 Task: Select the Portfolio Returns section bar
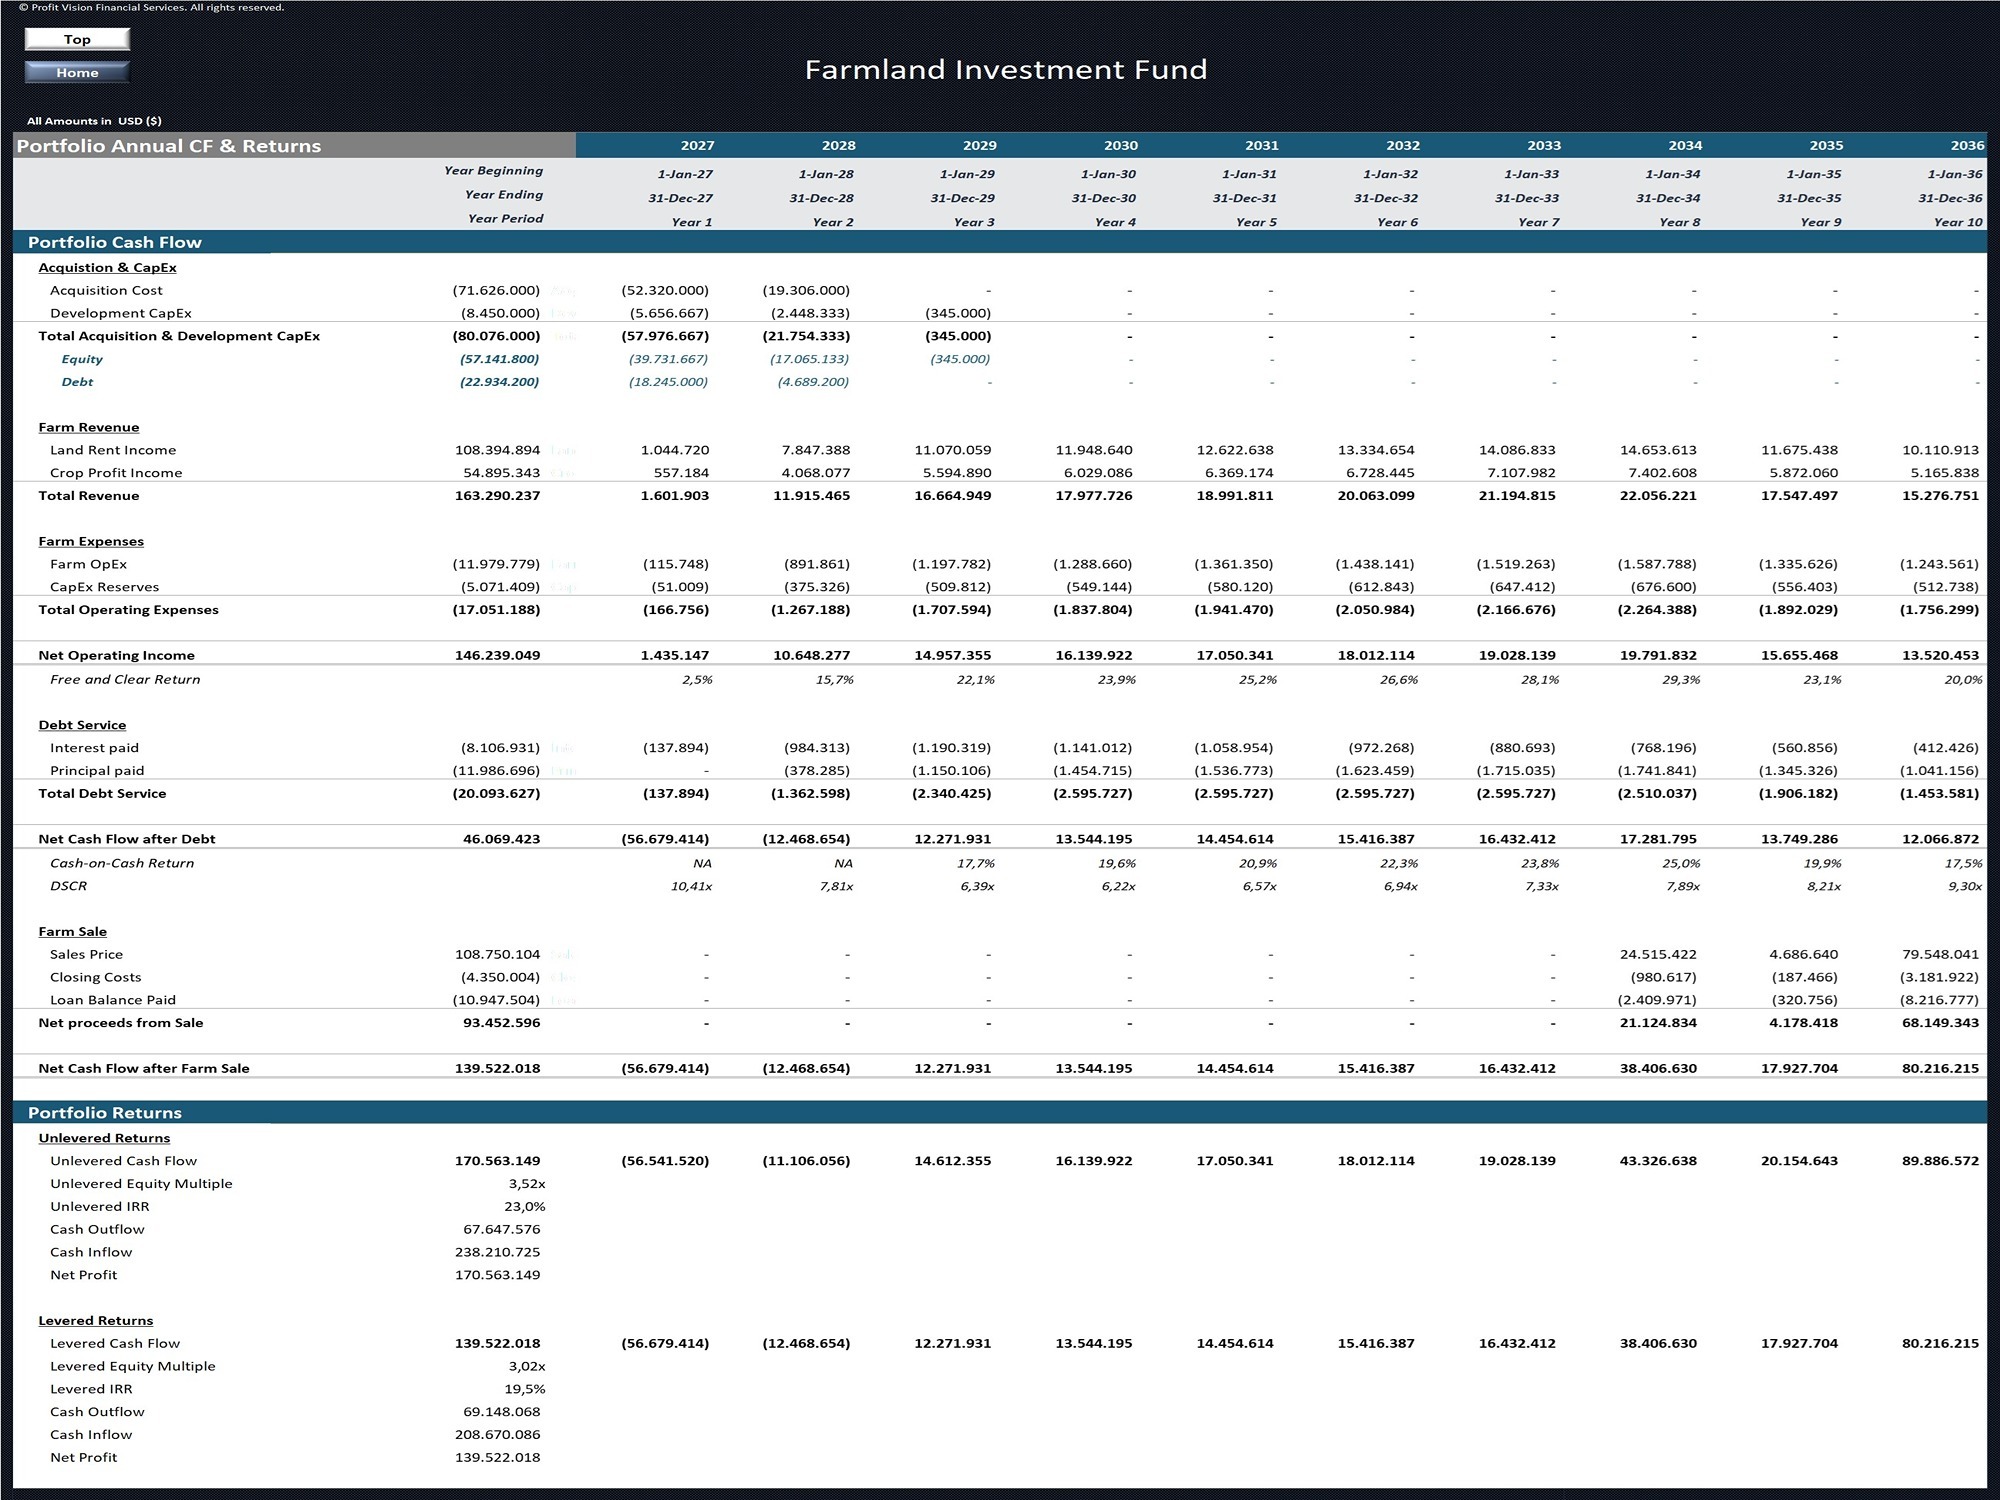click(1000, 1113)
